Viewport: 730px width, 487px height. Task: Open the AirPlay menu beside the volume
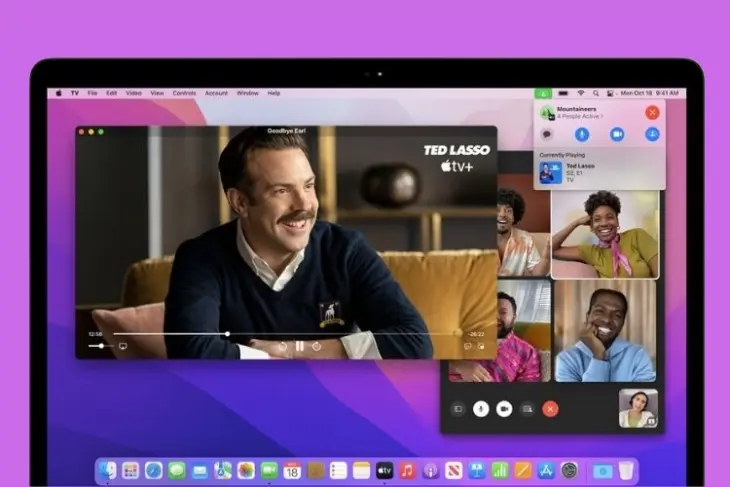click(x=123, y=346)
